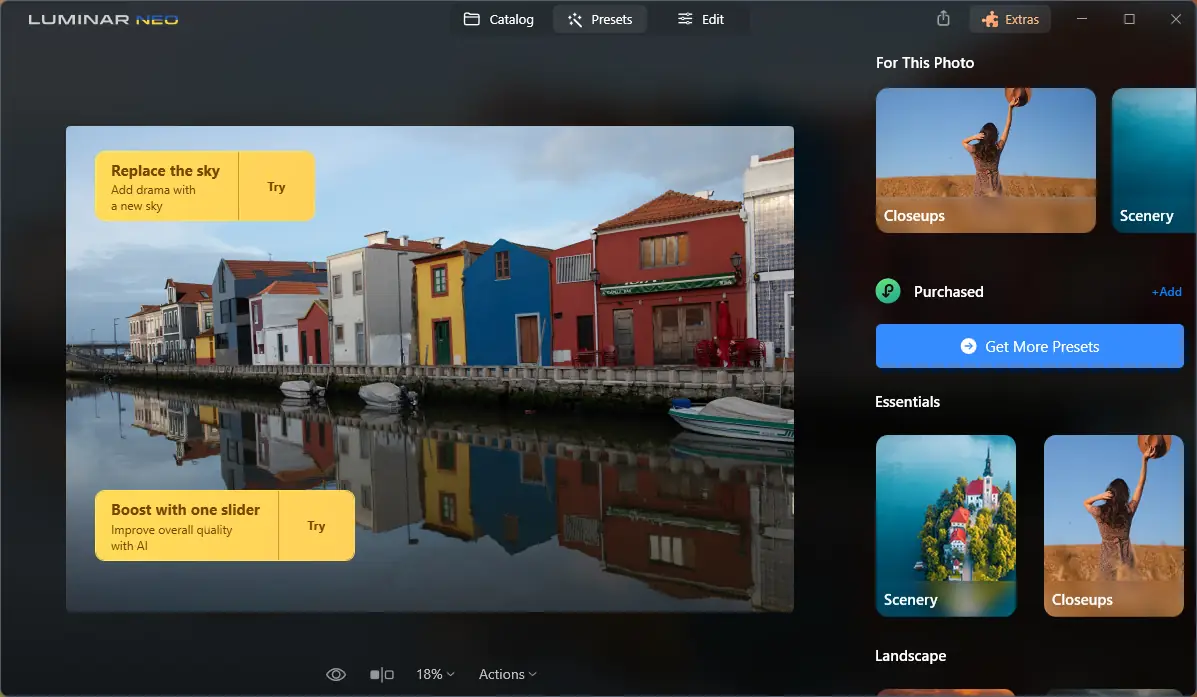The width and height of the screenshot is (1197, 697).
Task: Minimize the Luminar Neo window
Action: [x=1082, y=19]
